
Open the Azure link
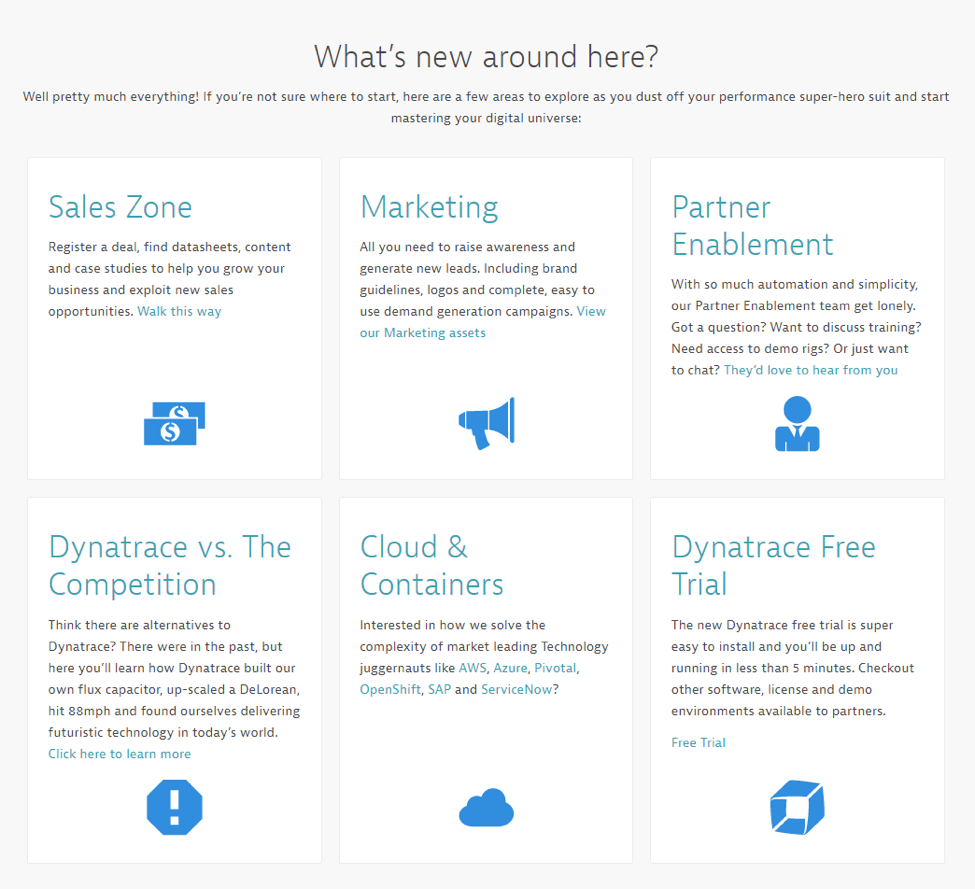coord(511,668)
